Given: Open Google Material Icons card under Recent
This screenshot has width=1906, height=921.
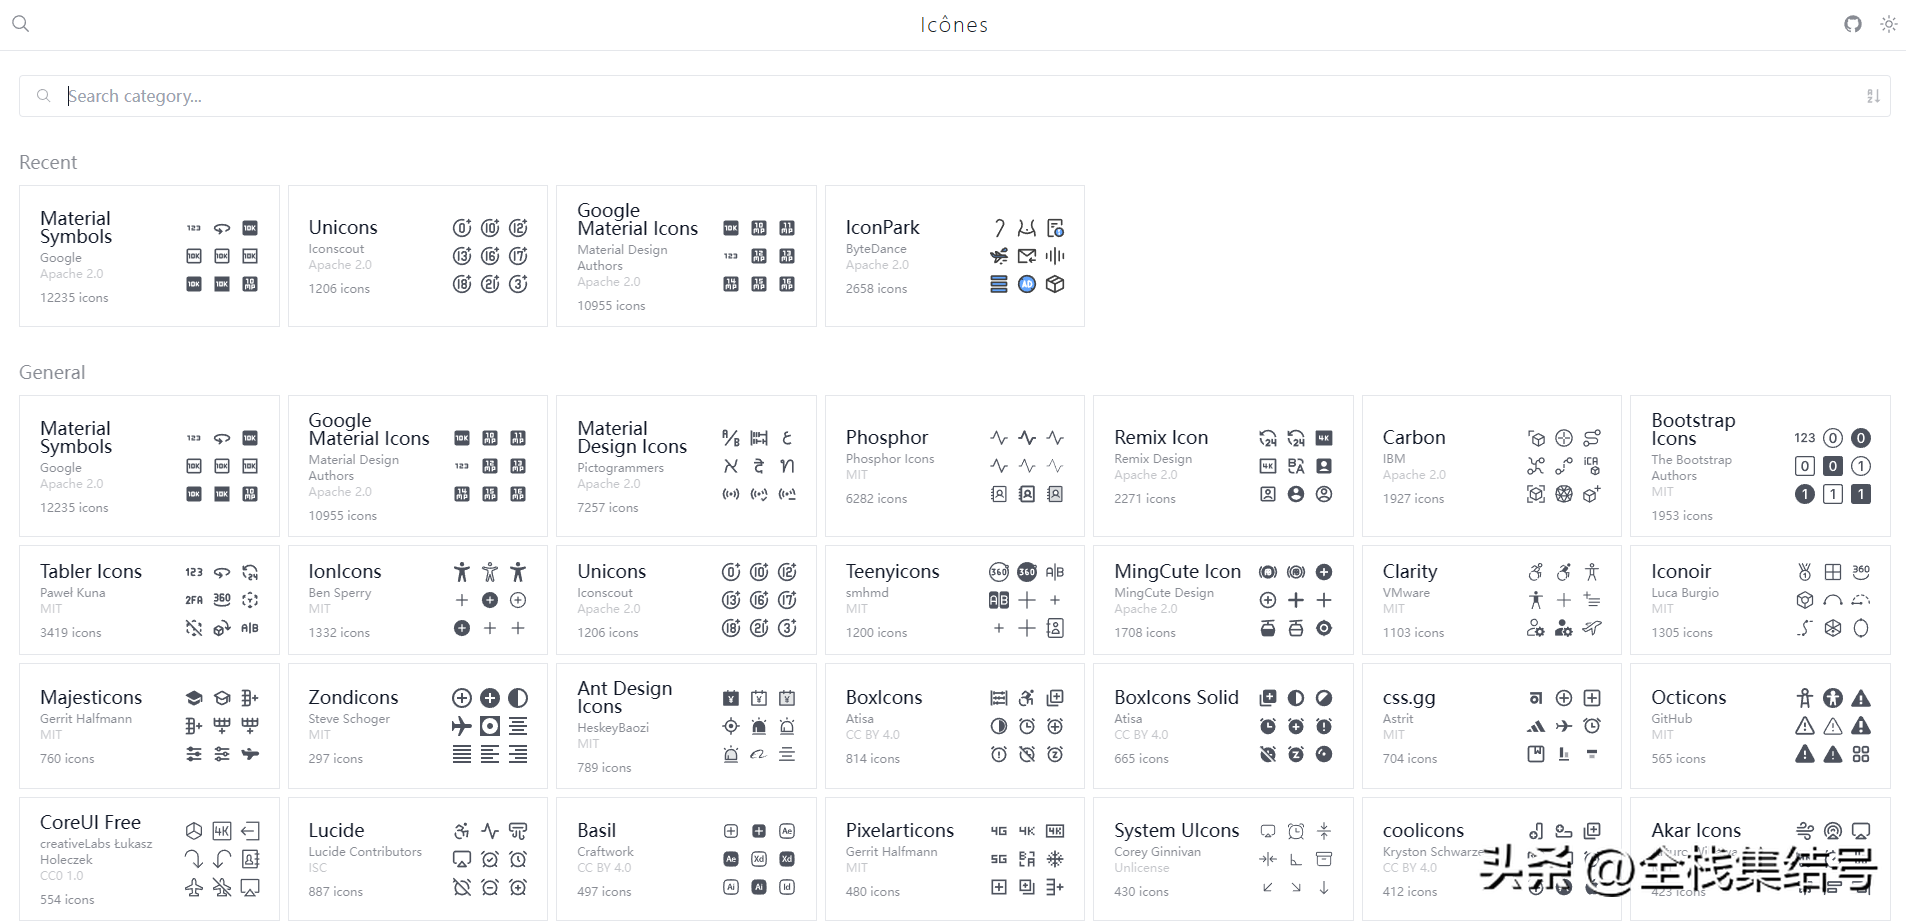Looking at the screenshot, I should [686, 256].
